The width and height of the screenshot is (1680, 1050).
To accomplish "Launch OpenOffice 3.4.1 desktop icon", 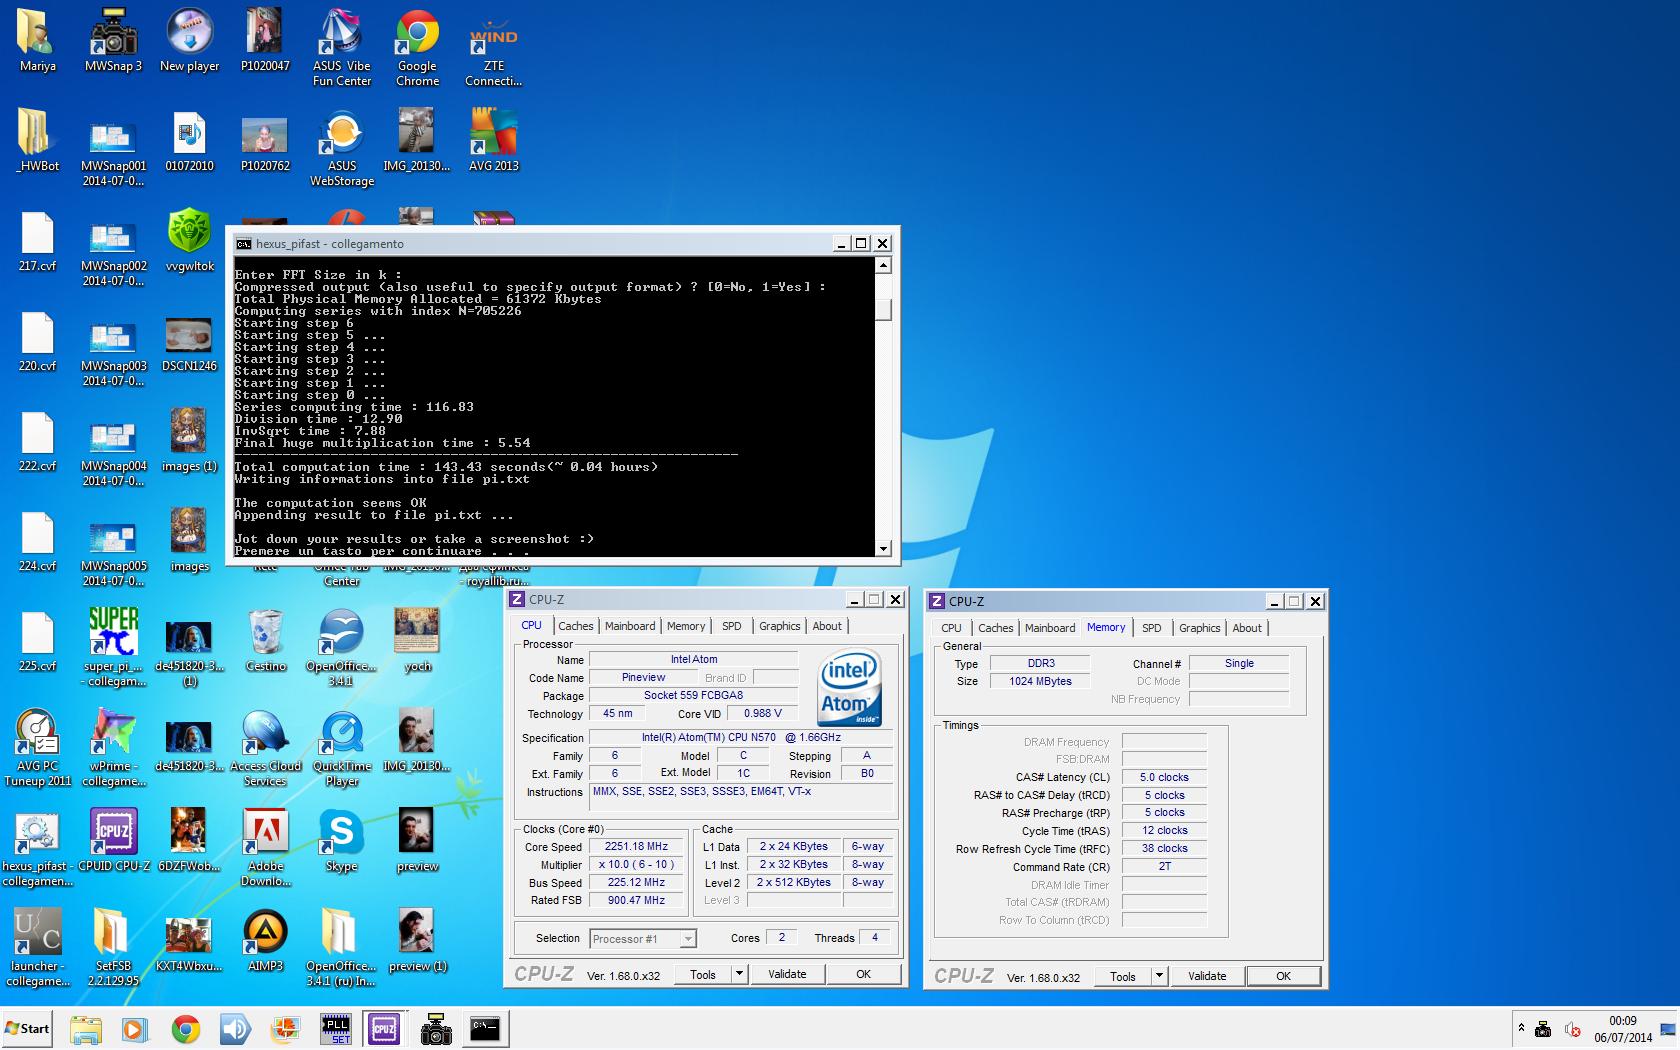I will 341,647.
